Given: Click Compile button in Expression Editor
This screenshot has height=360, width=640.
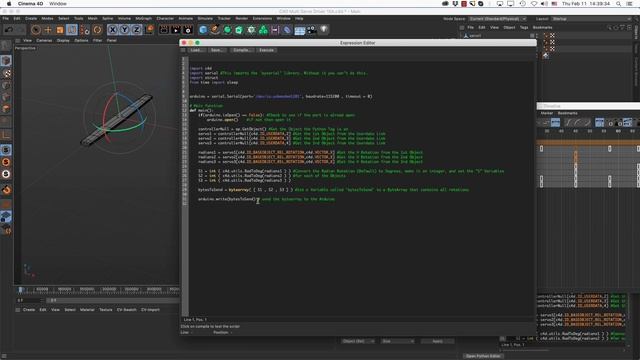Looking at the screenshot, I should tap(242, 50).
